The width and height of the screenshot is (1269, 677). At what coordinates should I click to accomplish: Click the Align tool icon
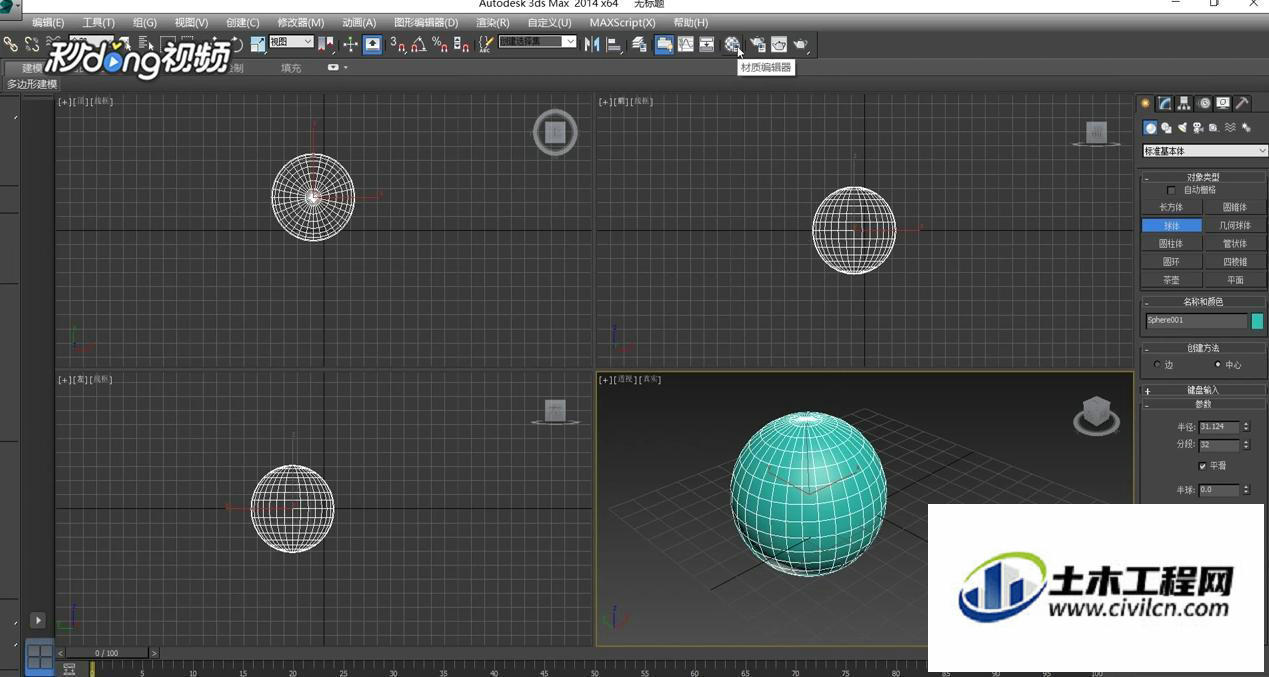614,44
